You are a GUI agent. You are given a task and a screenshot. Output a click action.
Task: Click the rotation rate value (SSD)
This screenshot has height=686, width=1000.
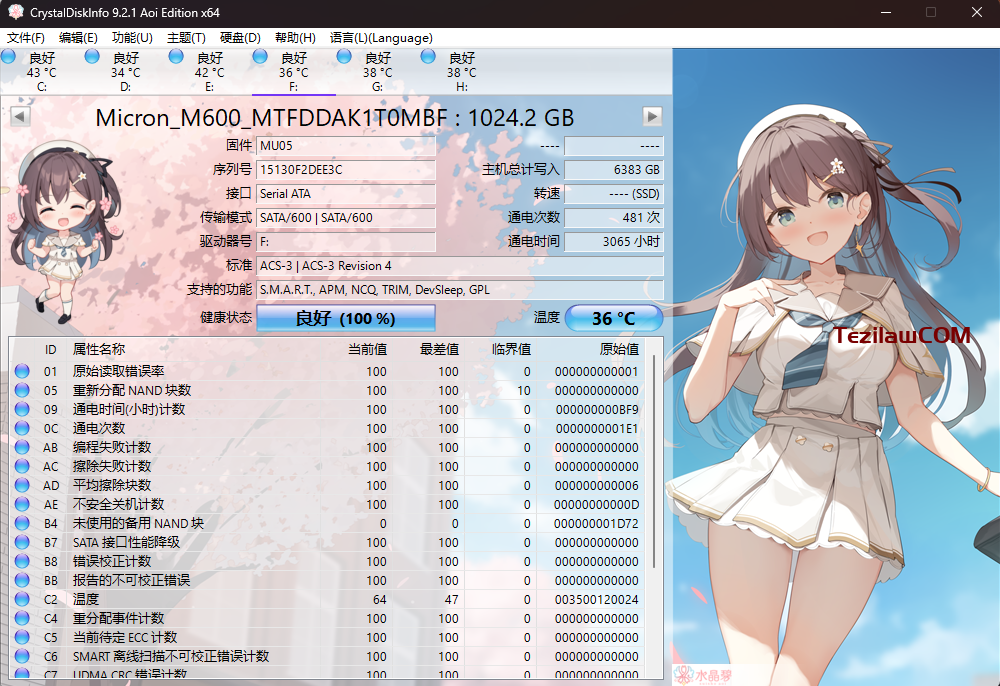614,194
